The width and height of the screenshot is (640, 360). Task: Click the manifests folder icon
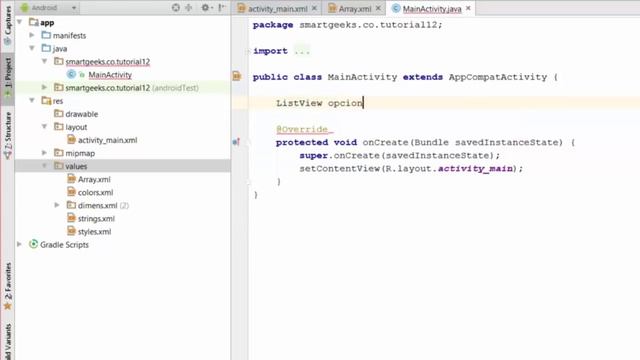[46, 35]
